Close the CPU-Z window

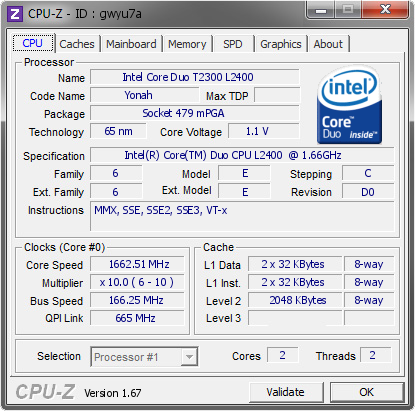click(x=386, y=10)
